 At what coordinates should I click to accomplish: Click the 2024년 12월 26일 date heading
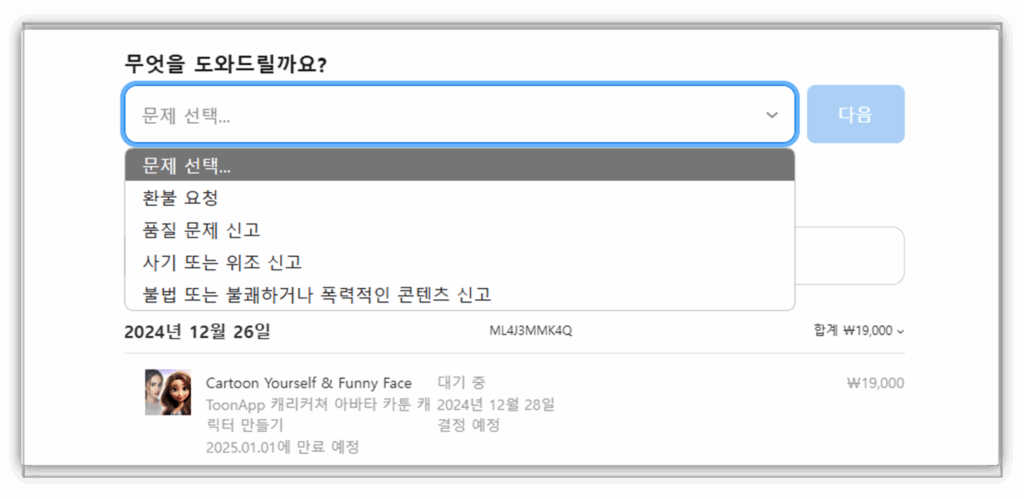(197, 332)
